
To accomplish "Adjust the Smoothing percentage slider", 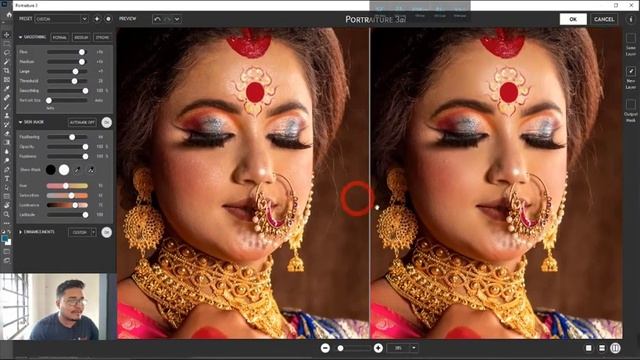I will [x=67, y=91].
